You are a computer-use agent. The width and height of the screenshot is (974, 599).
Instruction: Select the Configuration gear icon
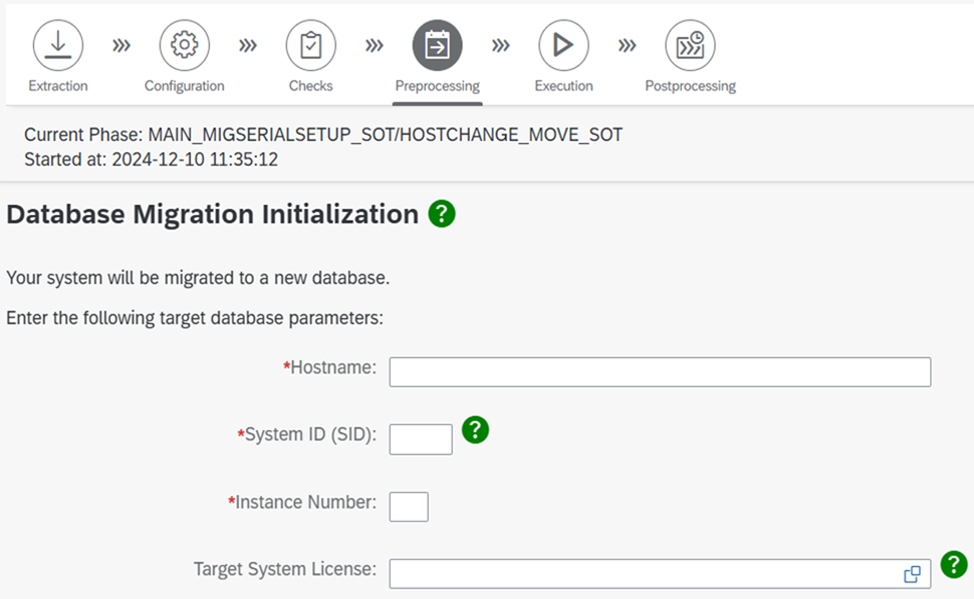(x=184, y=45)
